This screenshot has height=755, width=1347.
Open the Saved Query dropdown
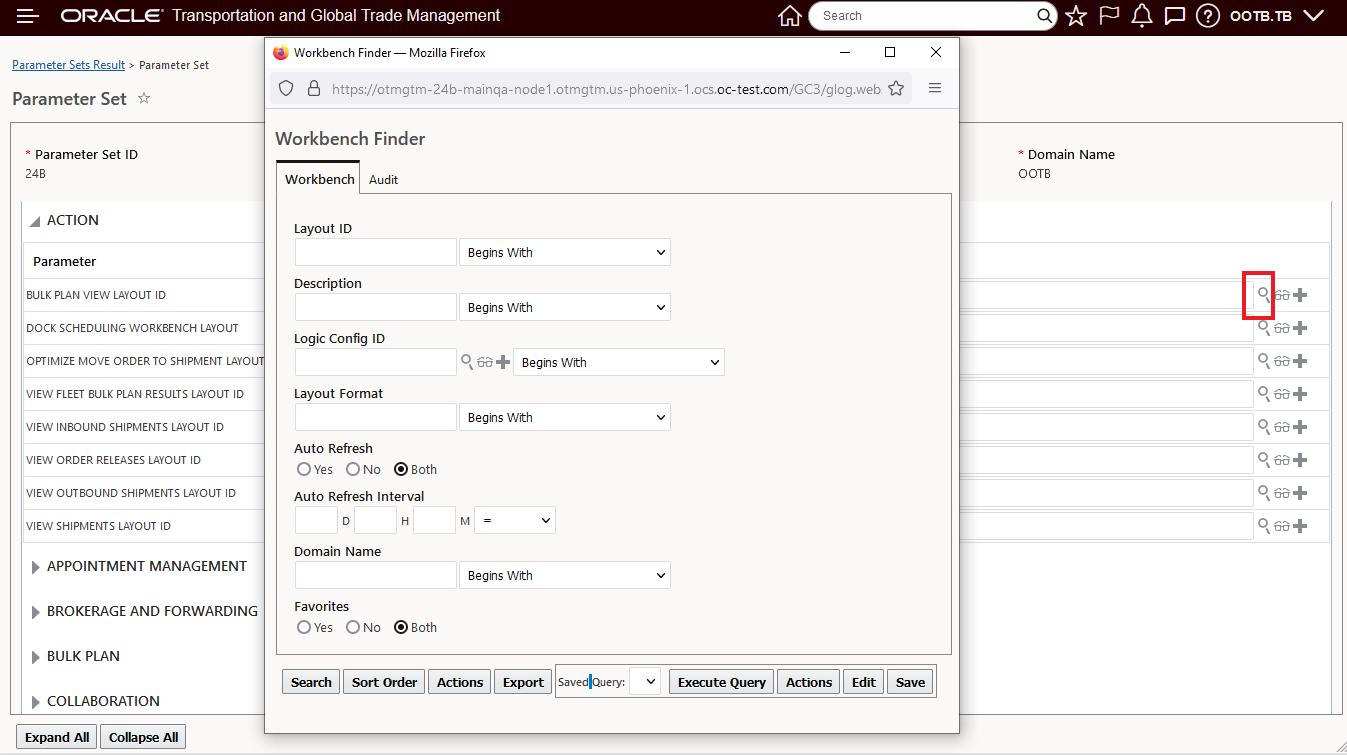tap(646, 682)
